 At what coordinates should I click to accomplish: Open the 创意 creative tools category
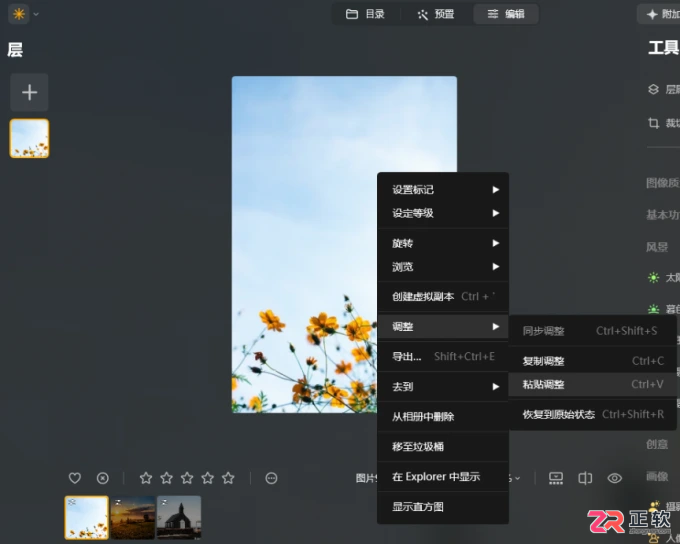(657, 444)
